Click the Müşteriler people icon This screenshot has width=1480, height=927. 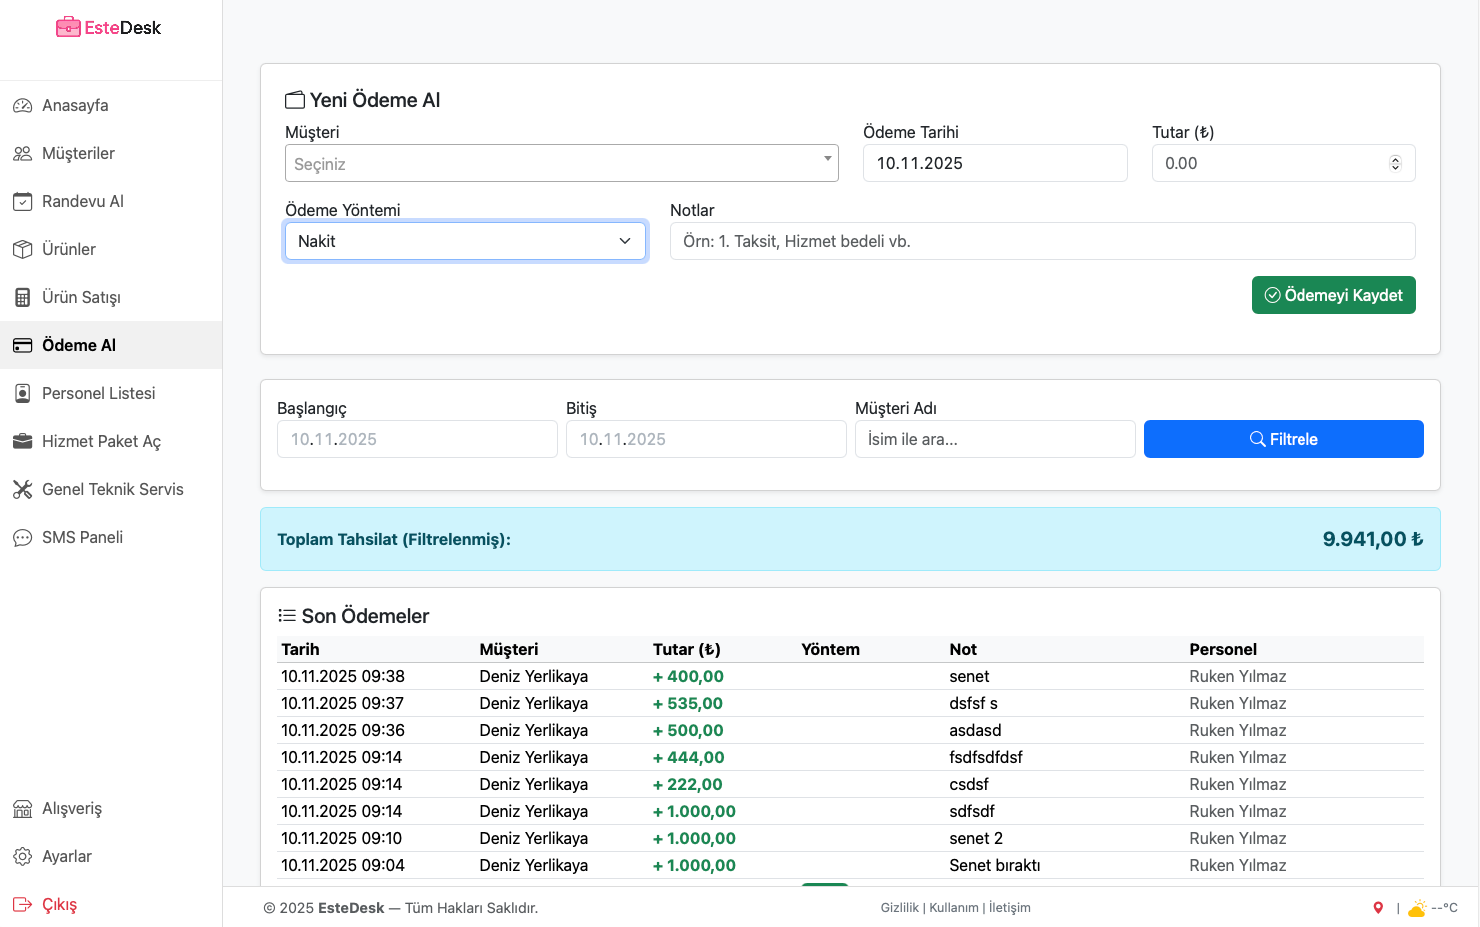[22, 153]
